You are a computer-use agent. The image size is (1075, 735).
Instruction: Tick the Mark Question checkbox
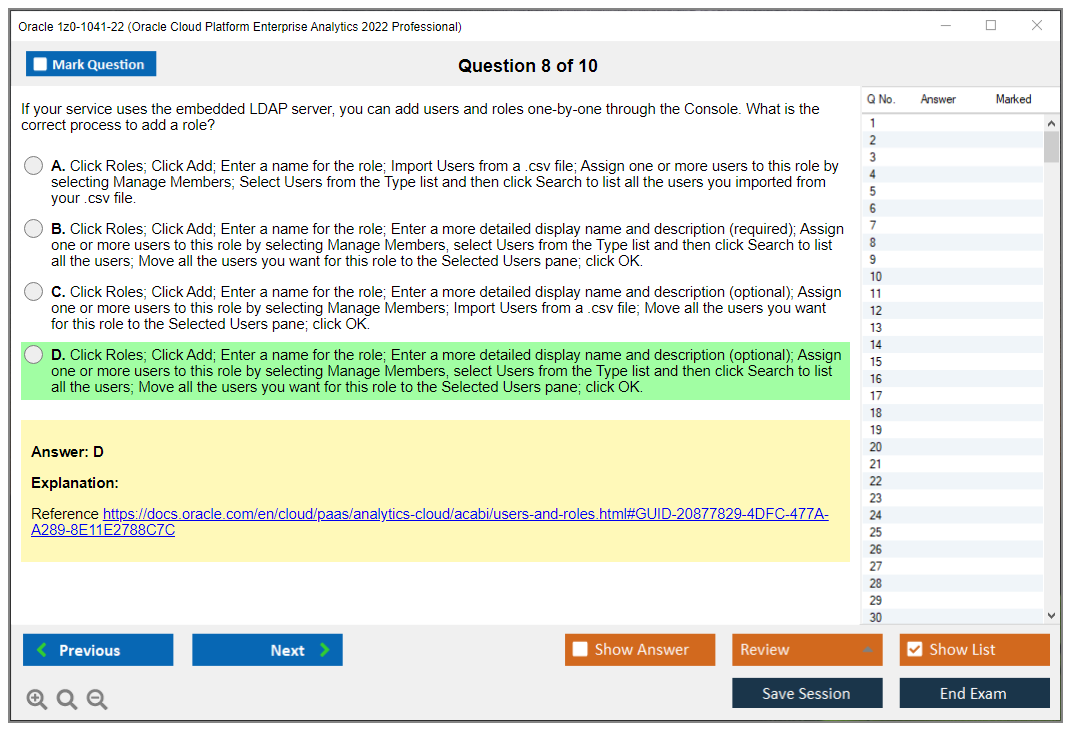click(41, 64)
